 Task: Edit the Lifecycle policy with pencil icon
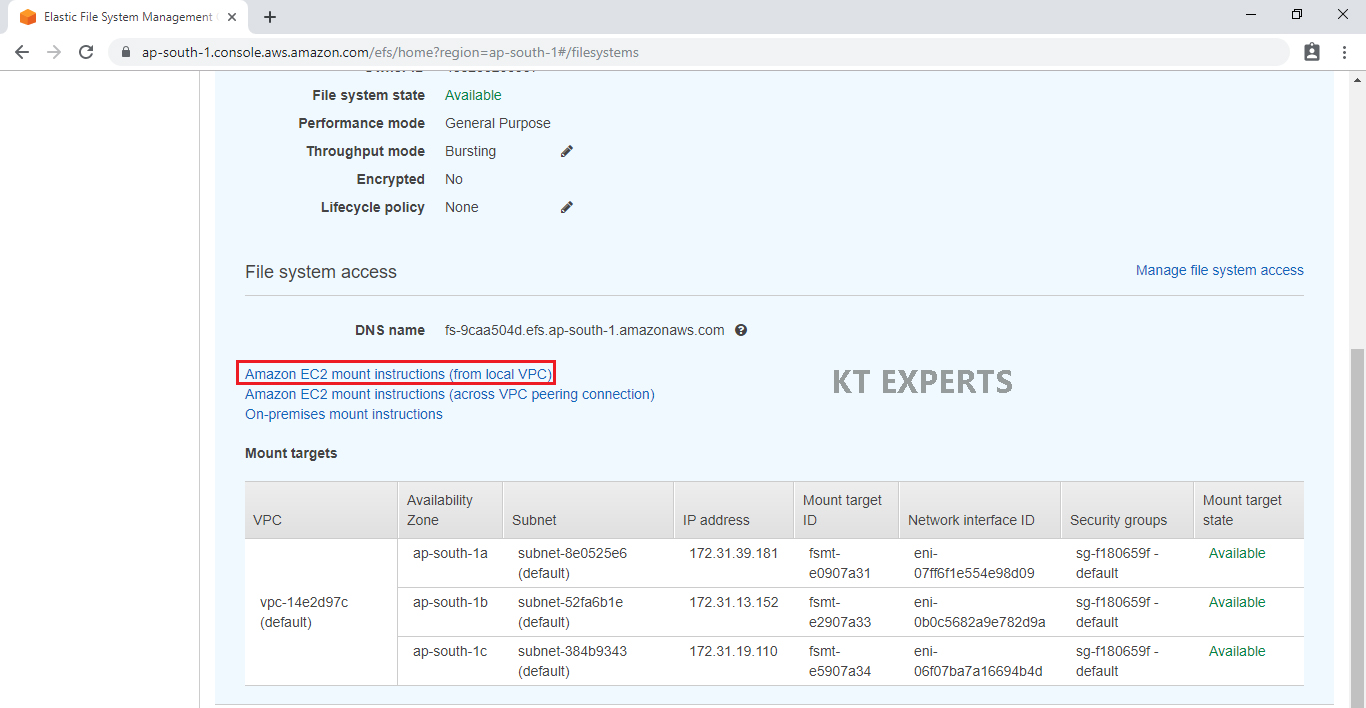click(x=567, y=207)
